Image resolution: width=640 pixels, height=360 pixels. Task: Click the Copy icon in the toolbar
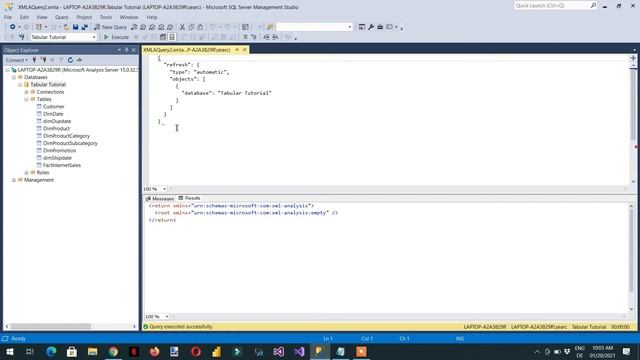(191, 27)
